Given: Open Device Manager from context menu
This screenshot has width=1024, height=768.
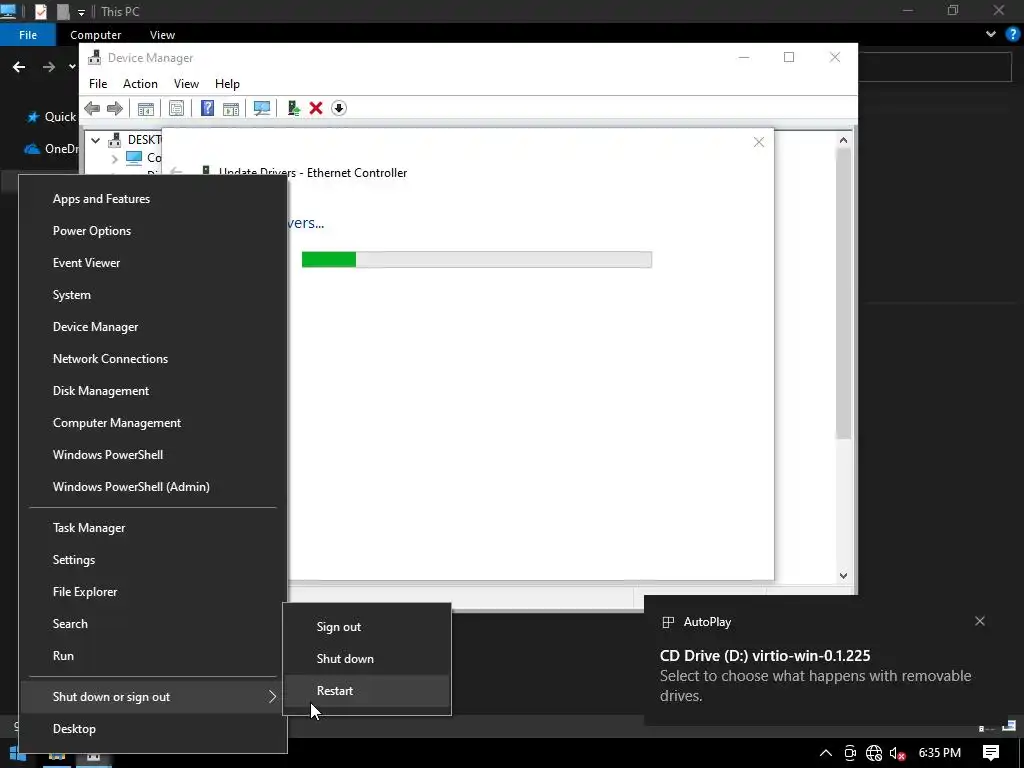Looking at the screenshot, I should tap(153, 327).
